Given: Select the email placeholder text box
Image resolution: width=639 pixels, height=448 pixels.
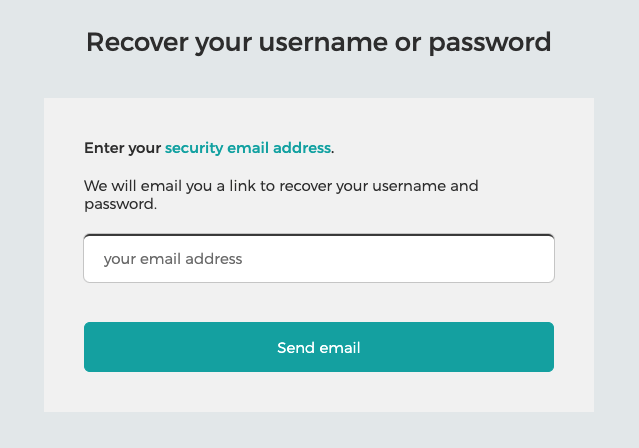Looking at the screenshot, I should tap(318, 259).
